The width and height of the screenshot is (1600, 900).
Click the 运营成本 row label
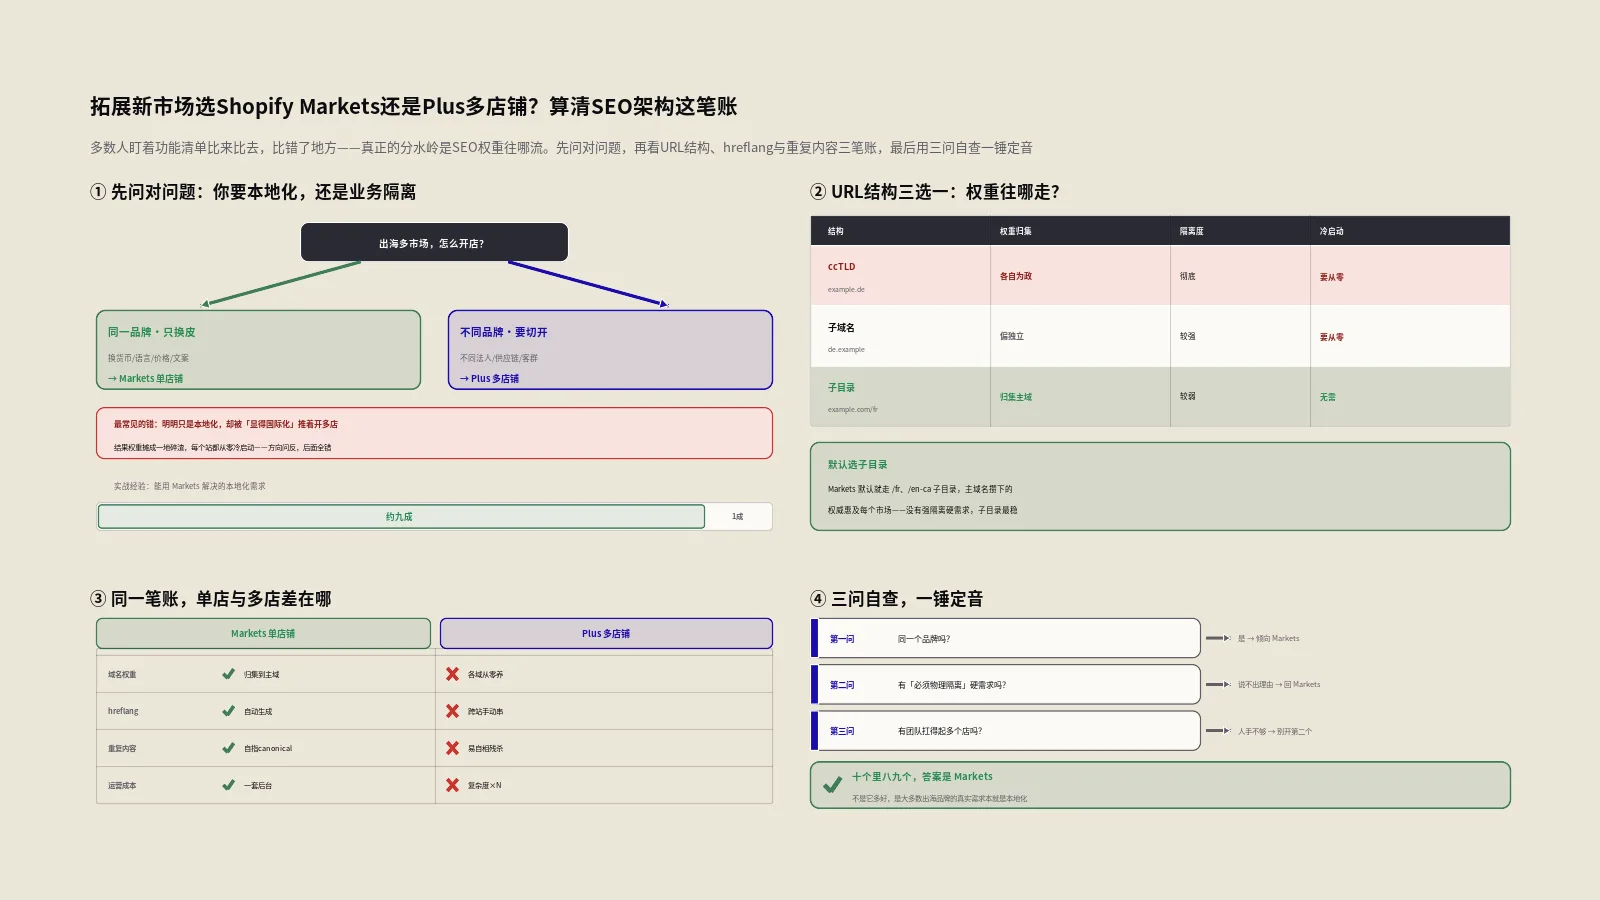[122, 786]
